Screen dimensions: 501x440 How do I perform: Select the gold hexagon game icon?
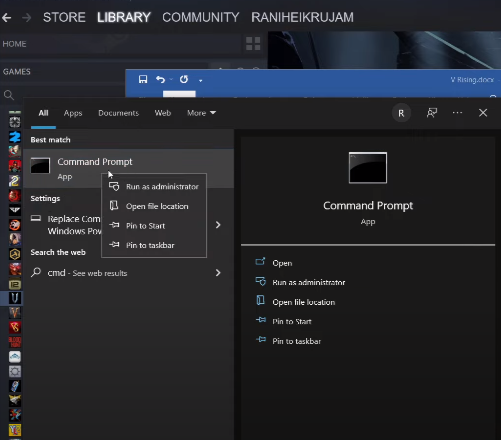pyautogui.click(x=15, y=254)
